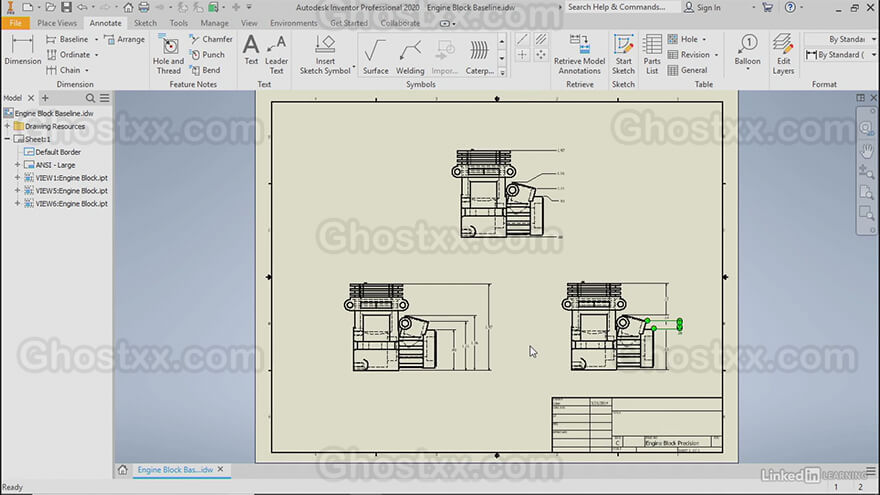Click the Home icon in quick access toolbar
This screenshot has height=495, width=880.
tap(129, 7)
